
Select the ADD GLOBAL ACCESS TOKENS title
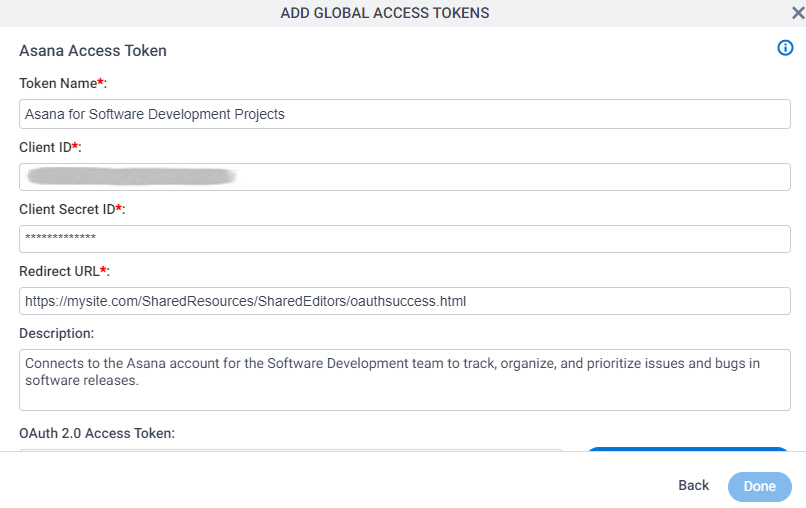(384, 13)
